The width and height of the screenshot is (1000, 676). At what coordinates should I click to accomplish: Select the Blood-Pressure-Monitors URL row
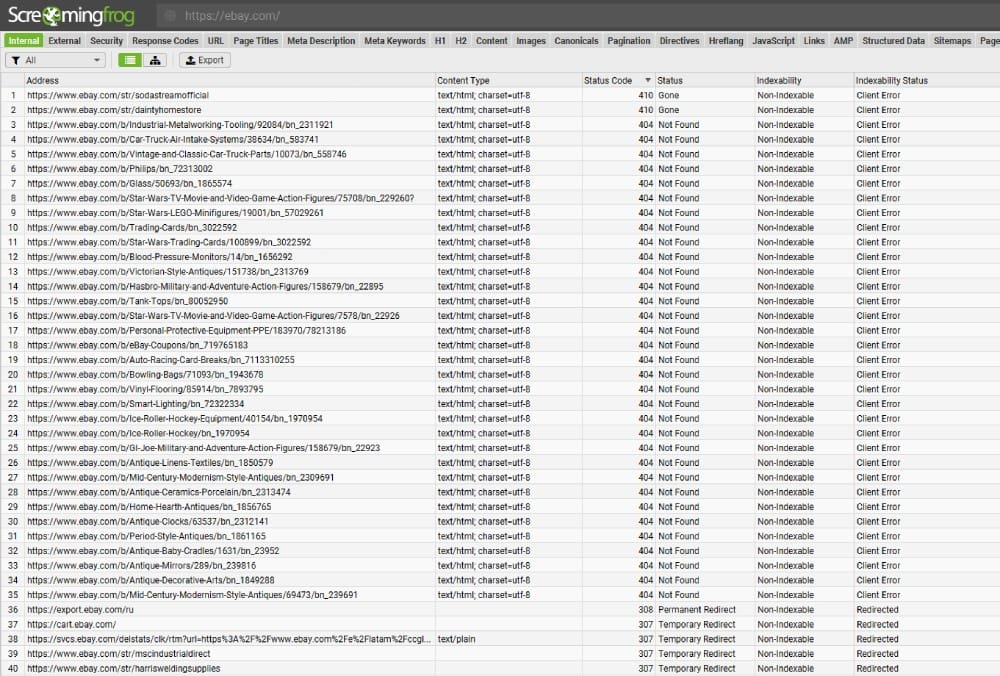(x=159, y=256)
